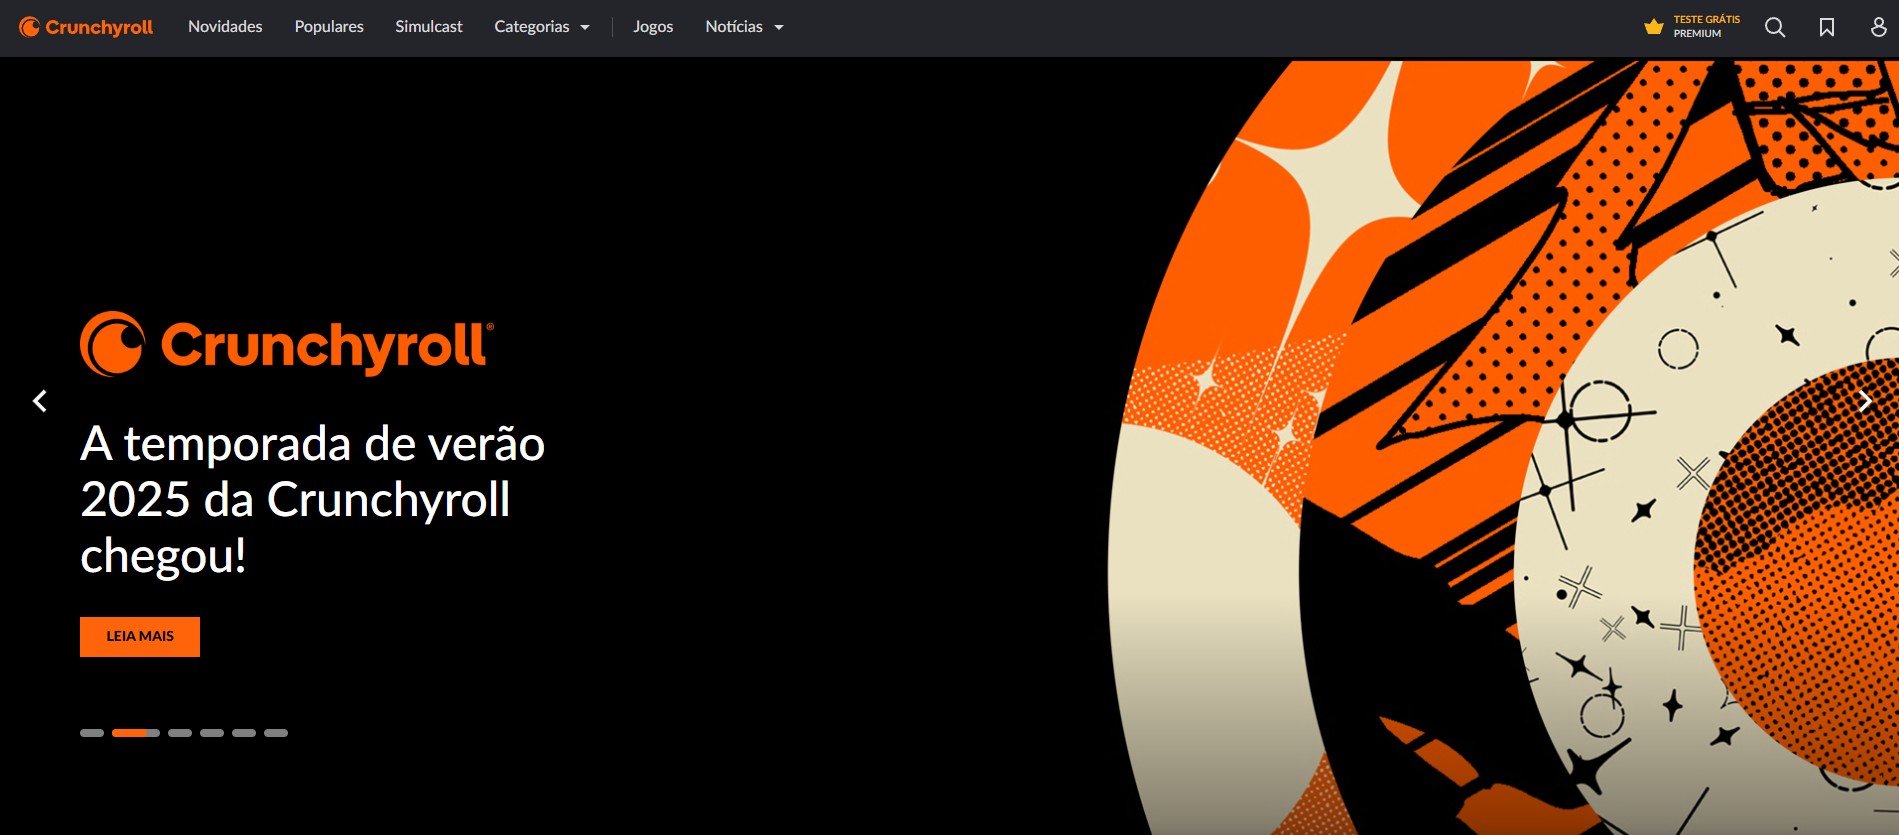Click the summer season banner artwork

click(1503, 447)
